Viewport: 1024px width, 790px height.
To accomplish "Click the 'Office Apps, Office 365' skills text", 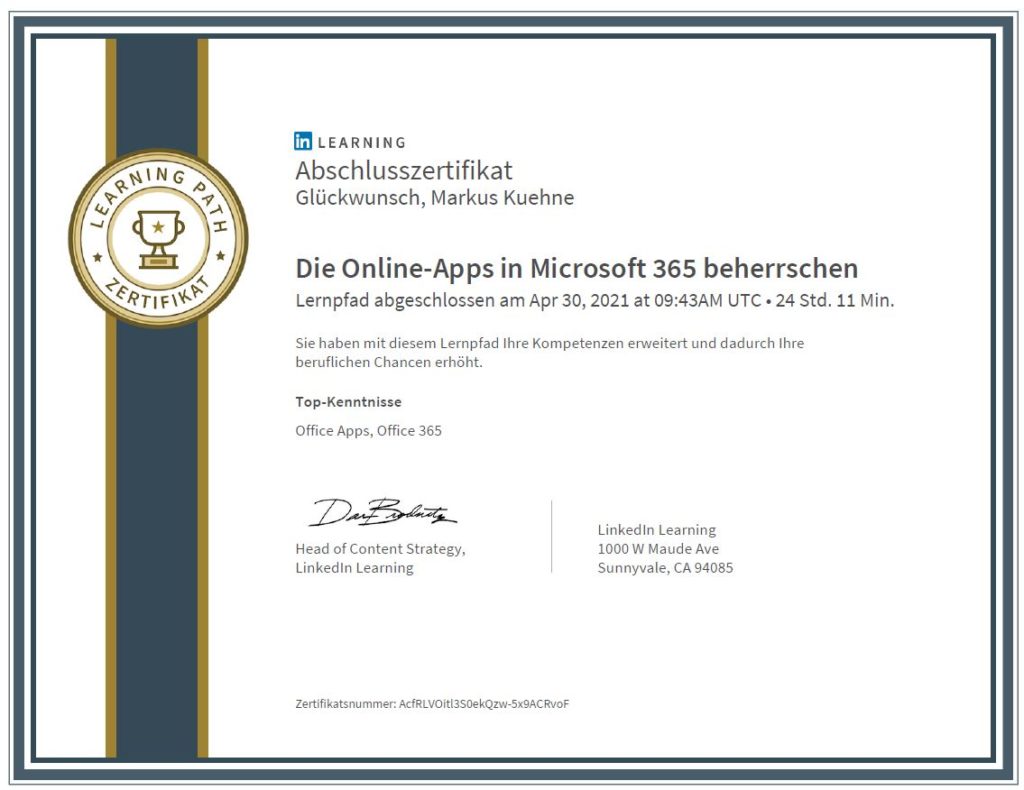I will pyautogui.click(x=368, y=430).
